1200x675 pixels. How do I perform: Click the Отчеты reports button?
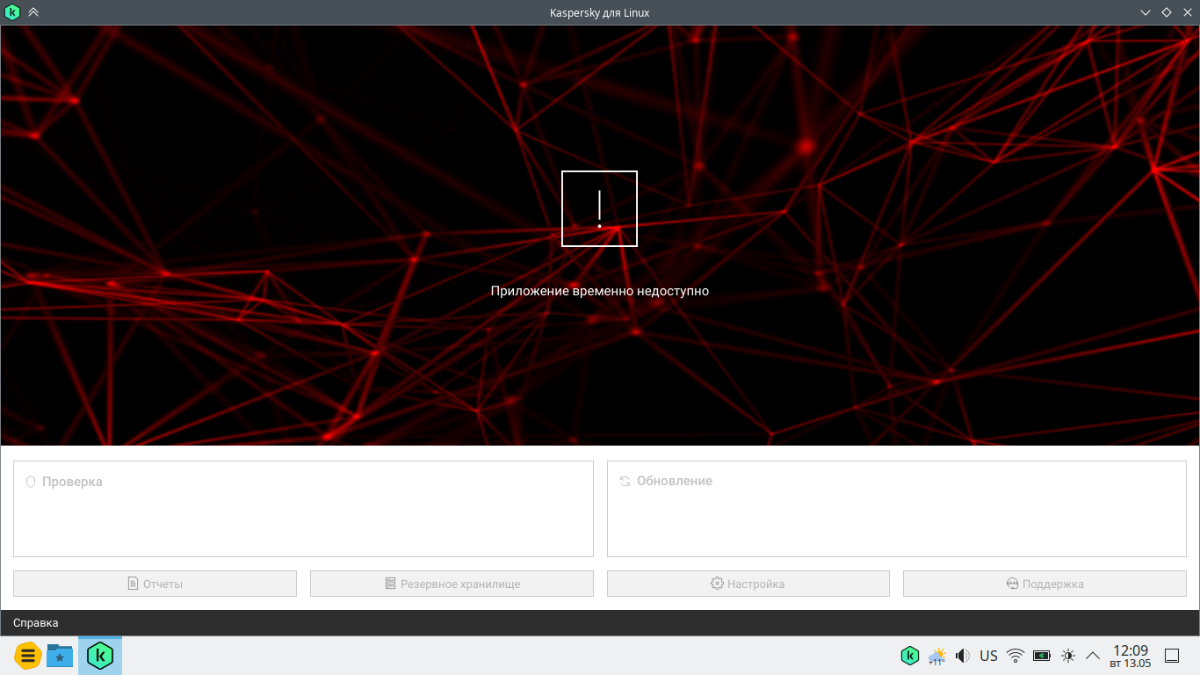pos(155,584)
